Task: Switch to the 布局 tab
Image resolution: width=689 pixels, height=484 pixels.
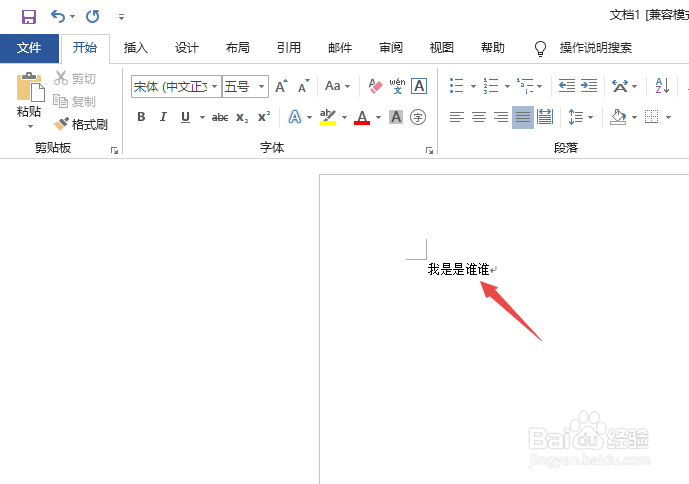Action: coord(238,47)
